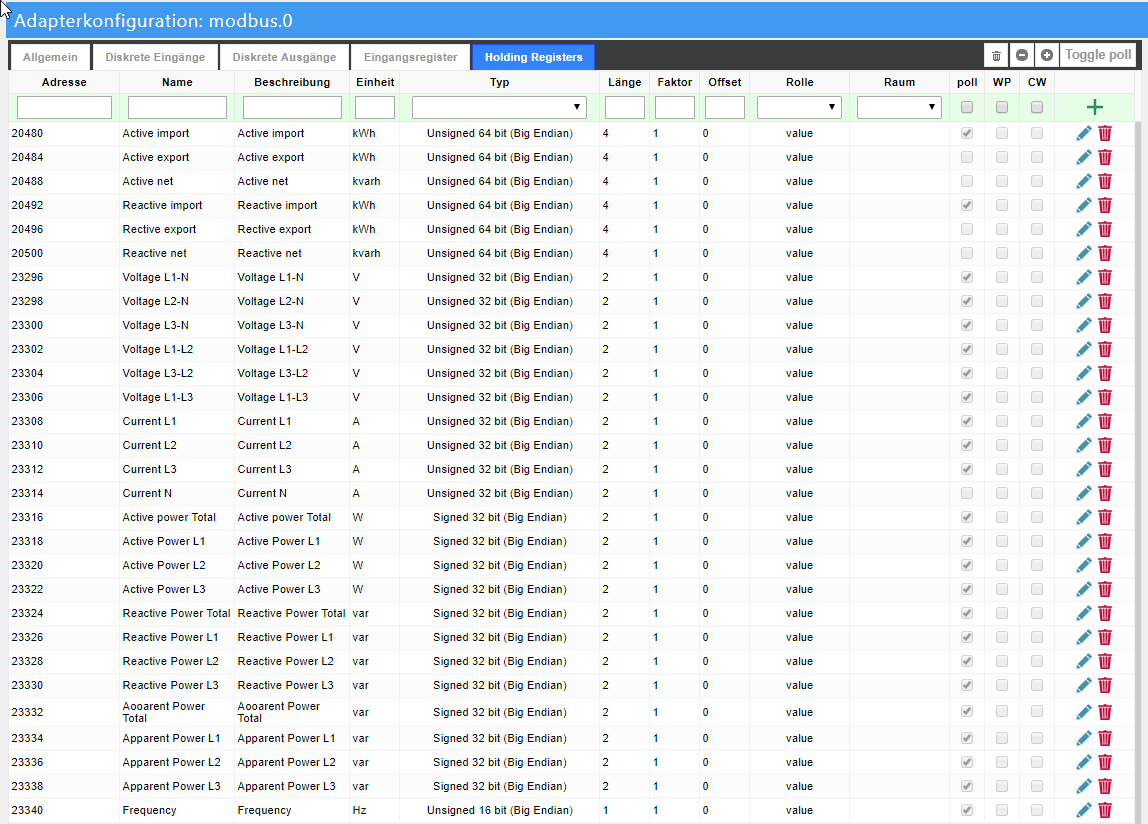Toggle poll checkbox for Active import
1148x824 pixels.
[967, 133]
